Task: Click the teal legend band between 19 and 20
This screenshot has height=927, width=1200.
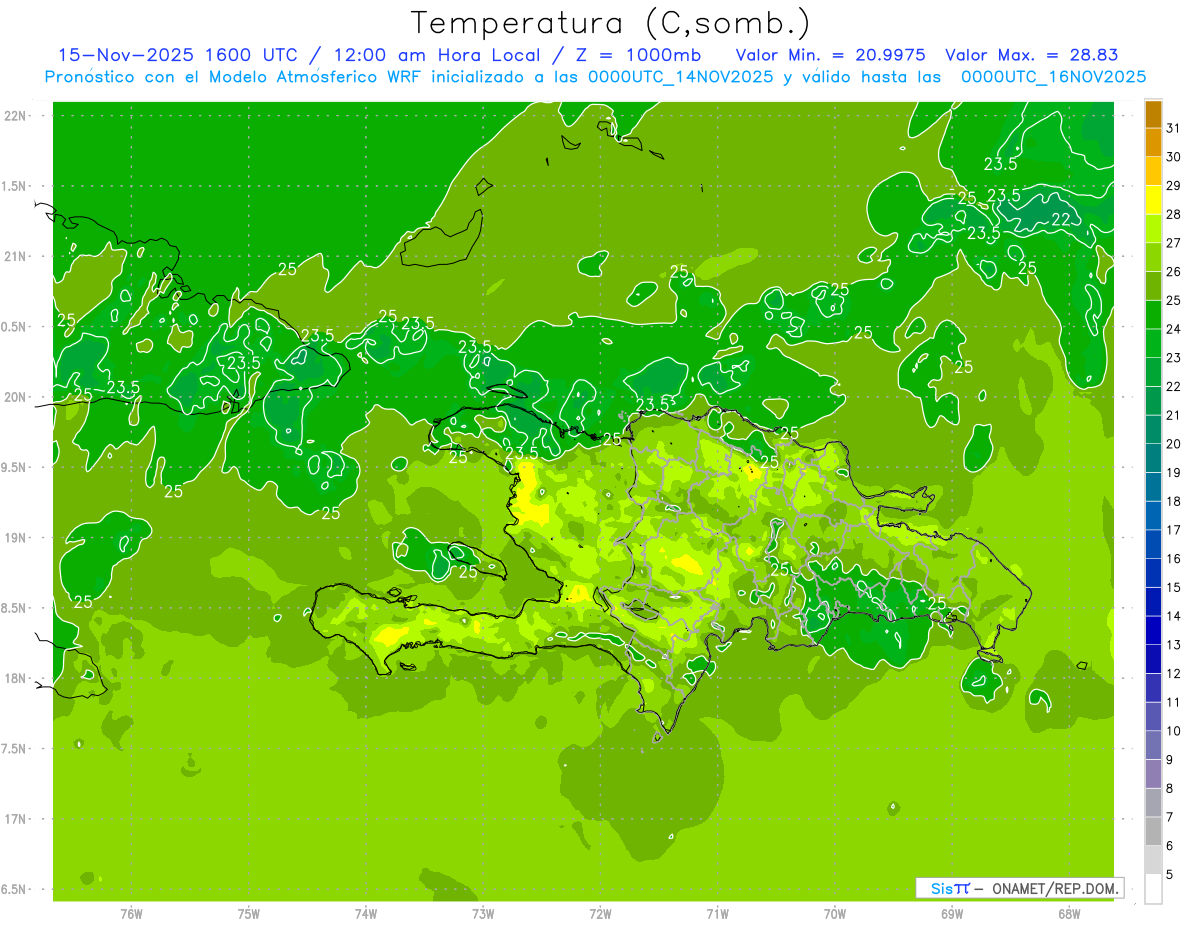Action: (x=1153, y=458)
